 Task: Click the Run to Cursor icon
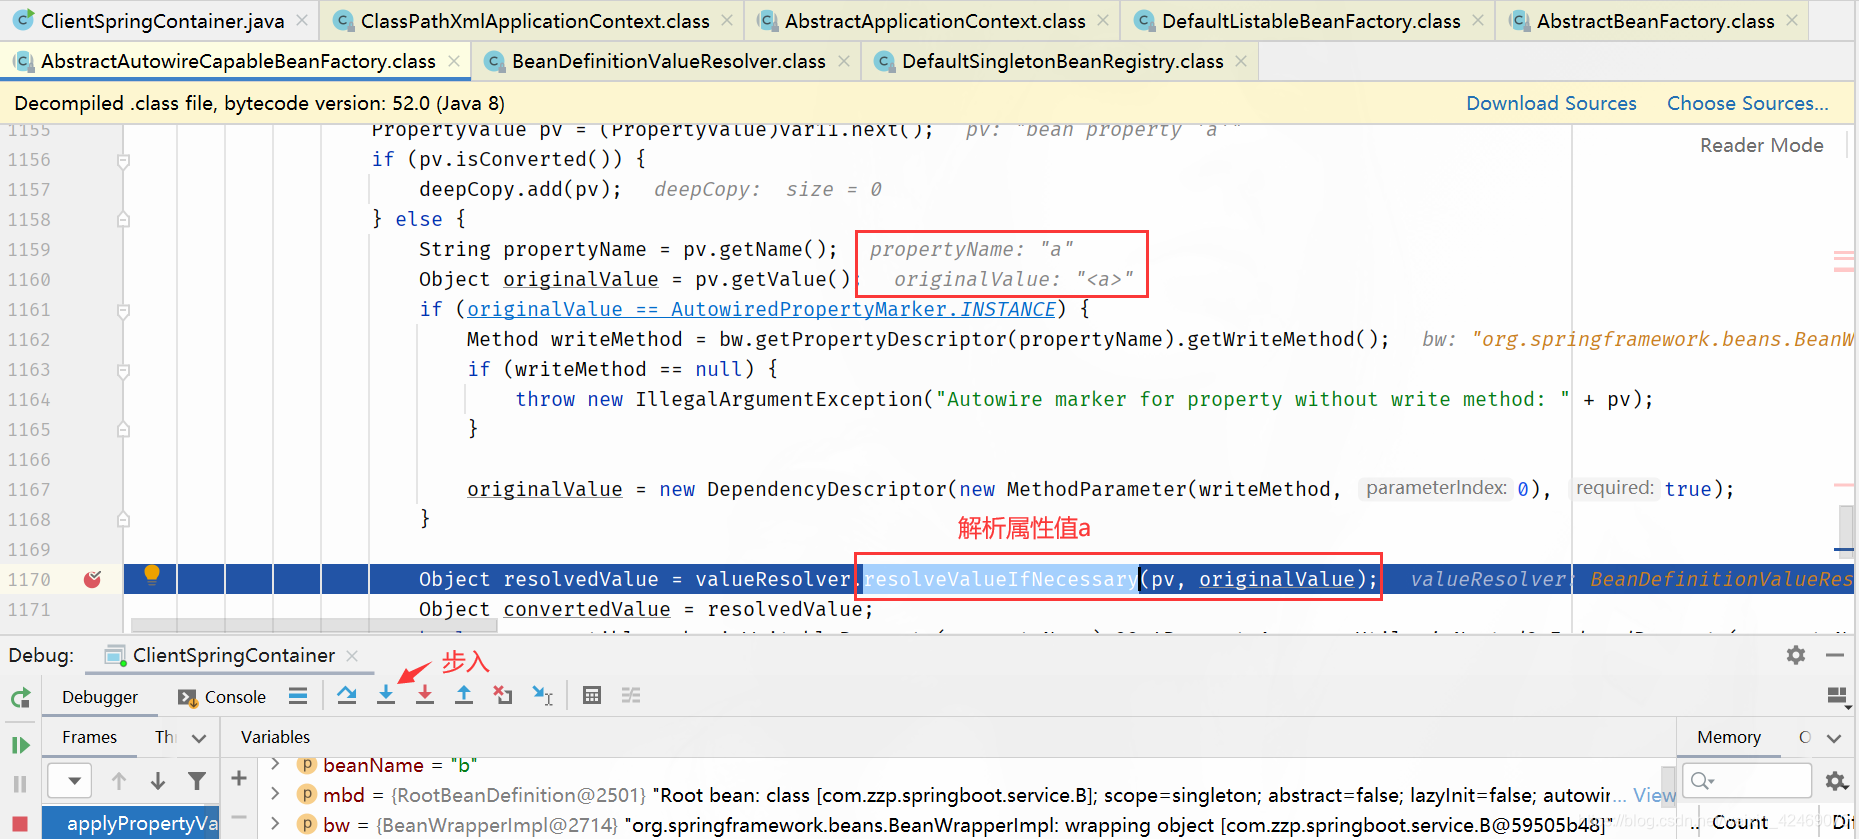point(543,695)
